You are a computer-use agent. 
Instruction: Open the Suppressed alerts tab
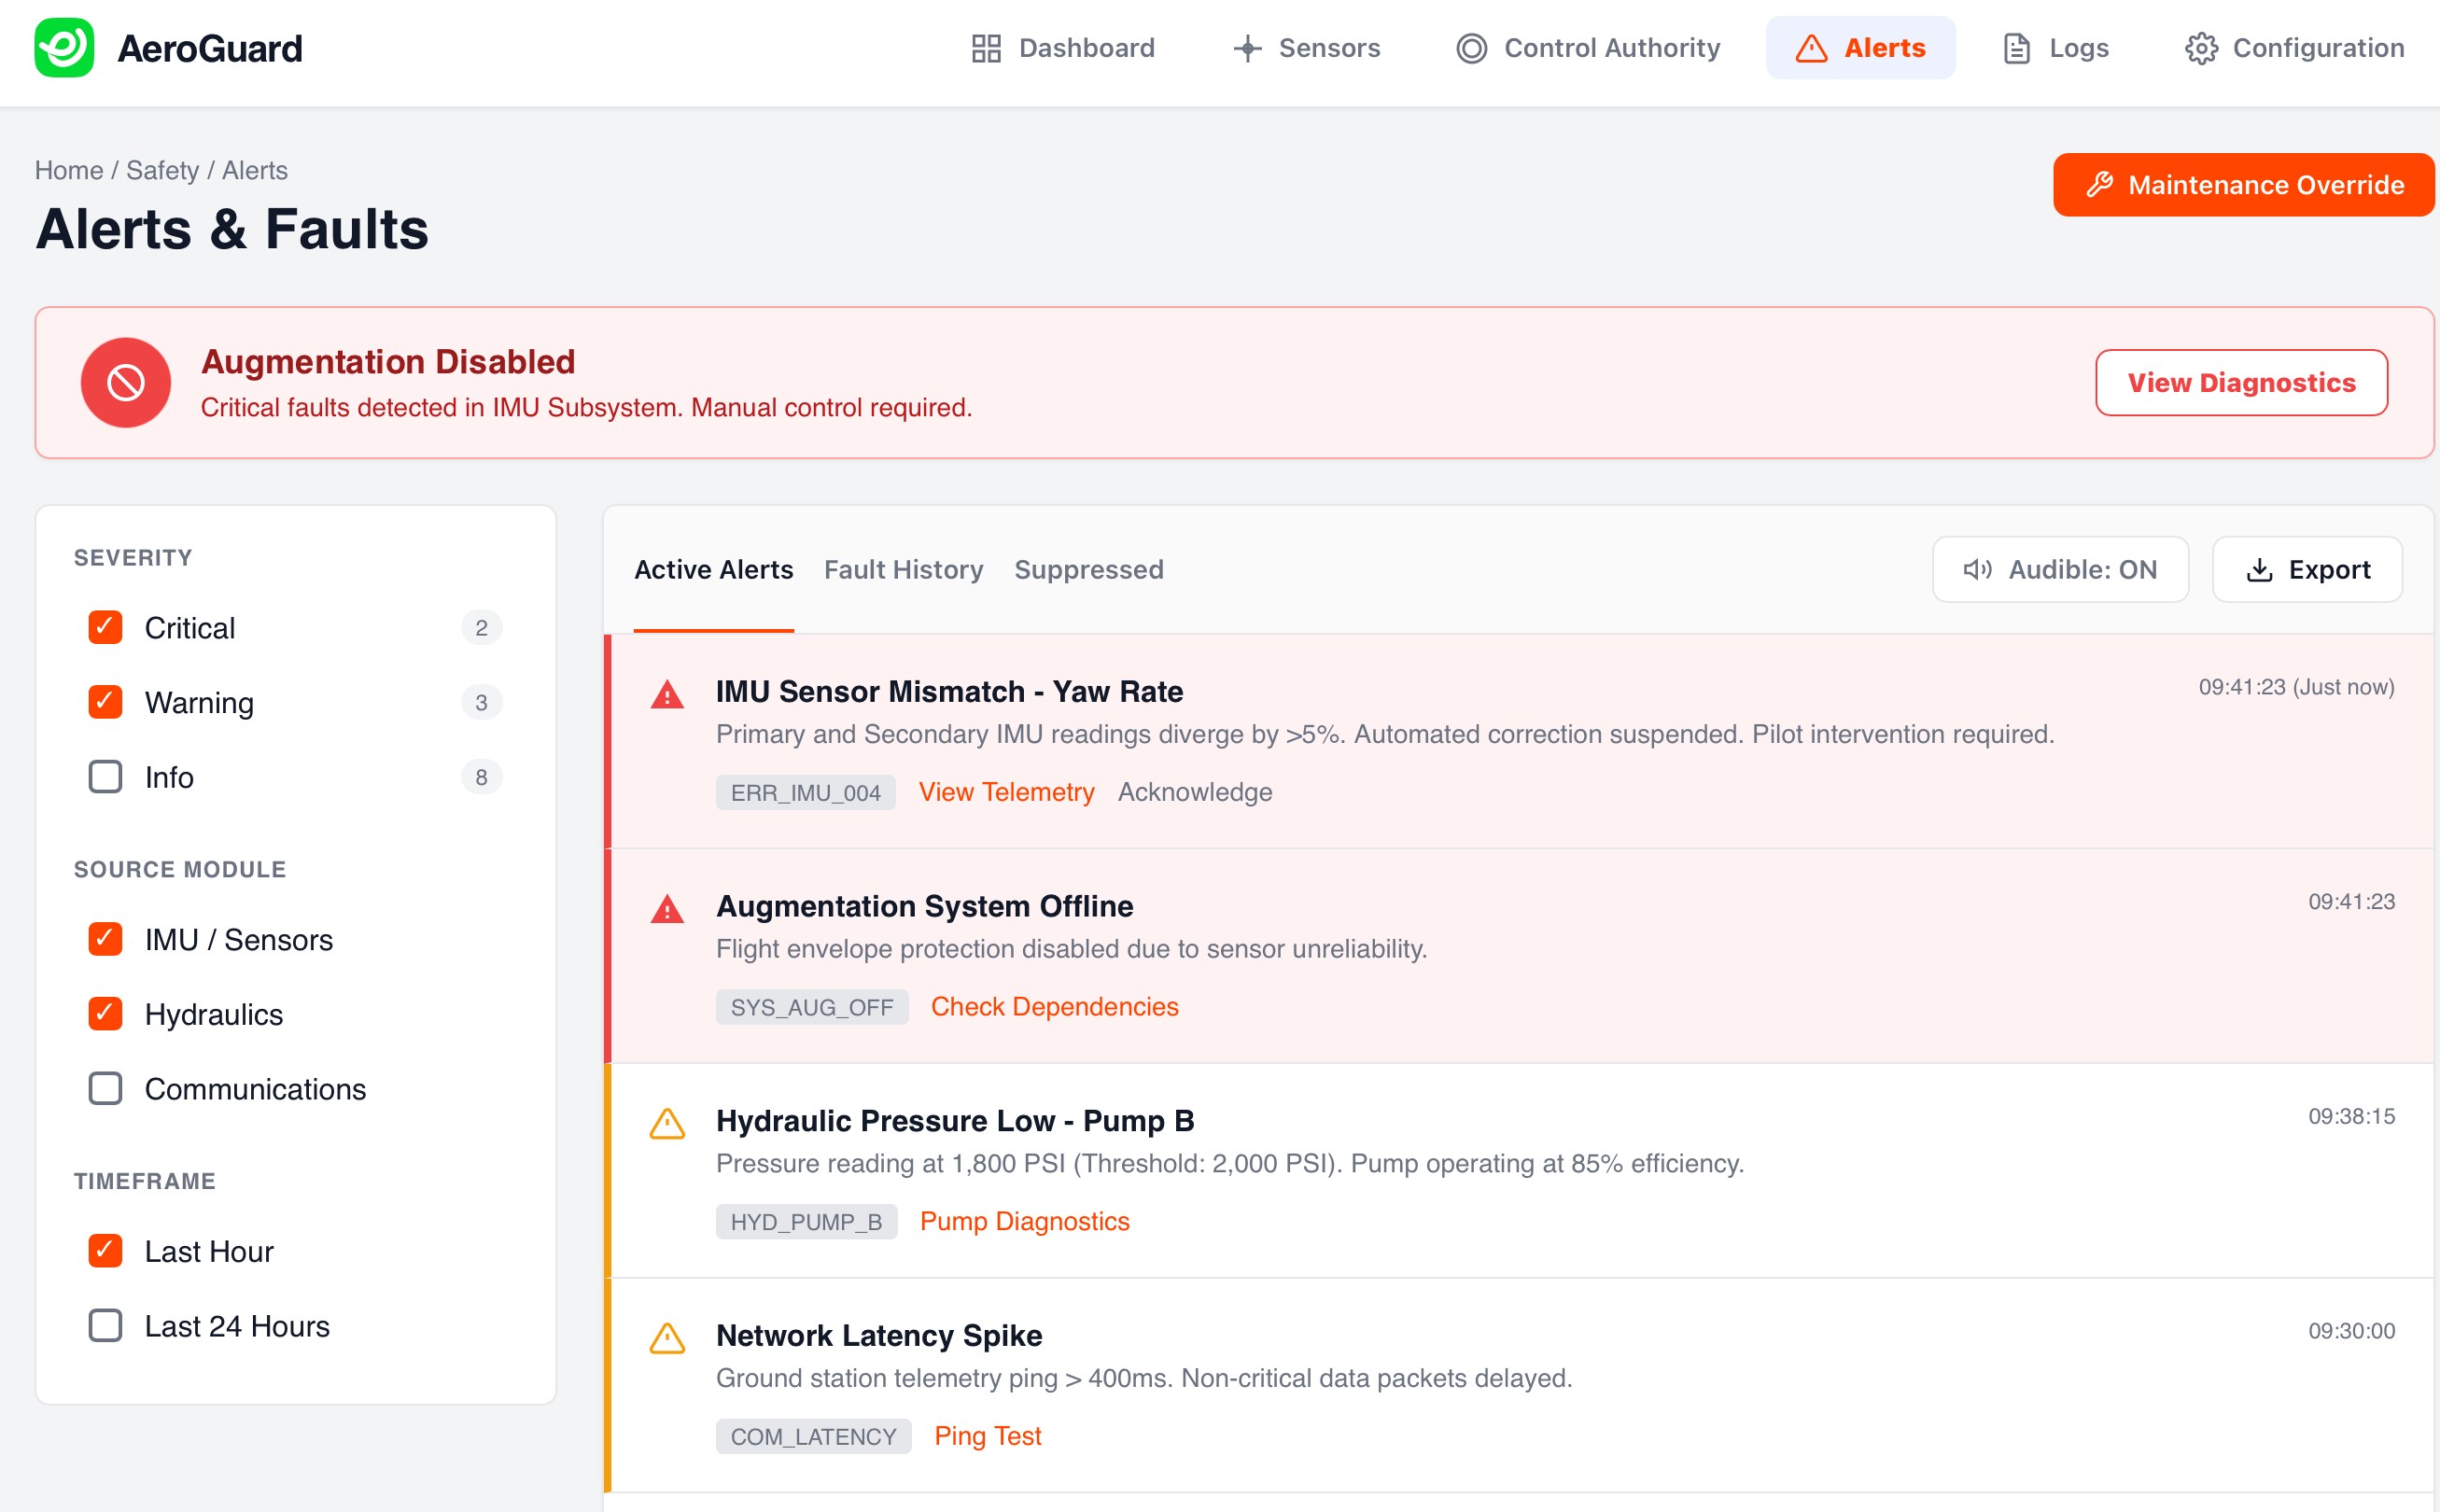point(1088,569)
